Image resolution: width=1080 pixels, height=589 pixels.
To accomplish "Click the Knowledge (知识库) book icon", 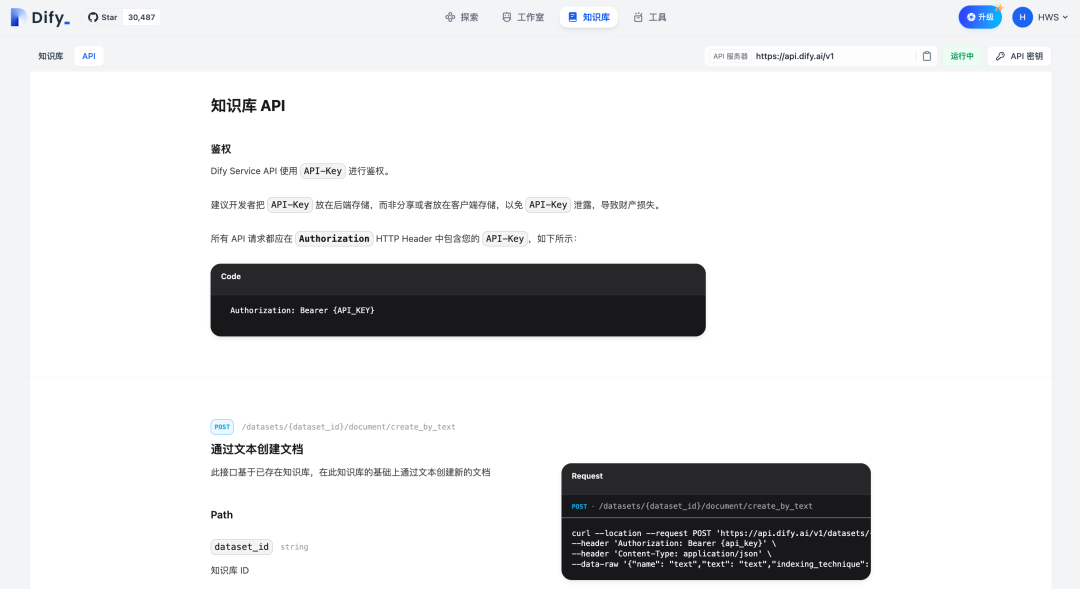I will [572, 17].
